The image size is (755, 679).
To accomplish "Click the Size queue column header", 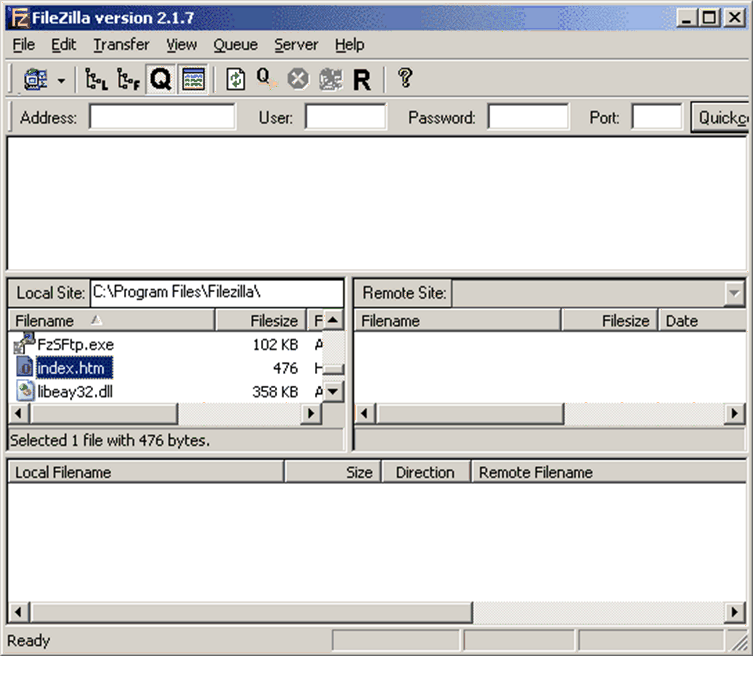I will pos(333,472).
